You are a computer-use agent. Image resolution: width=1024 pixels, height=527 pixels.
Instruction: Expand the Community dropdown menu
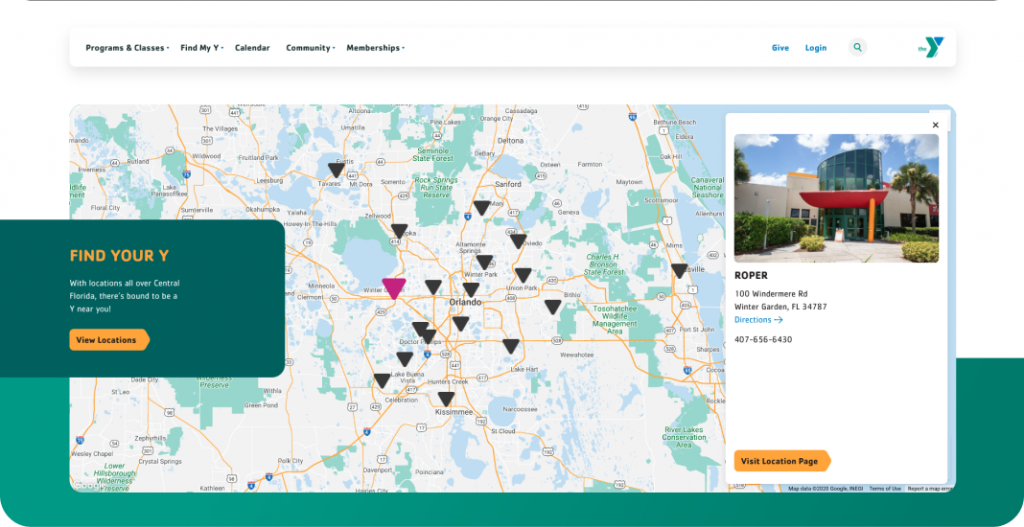[310, 48]
